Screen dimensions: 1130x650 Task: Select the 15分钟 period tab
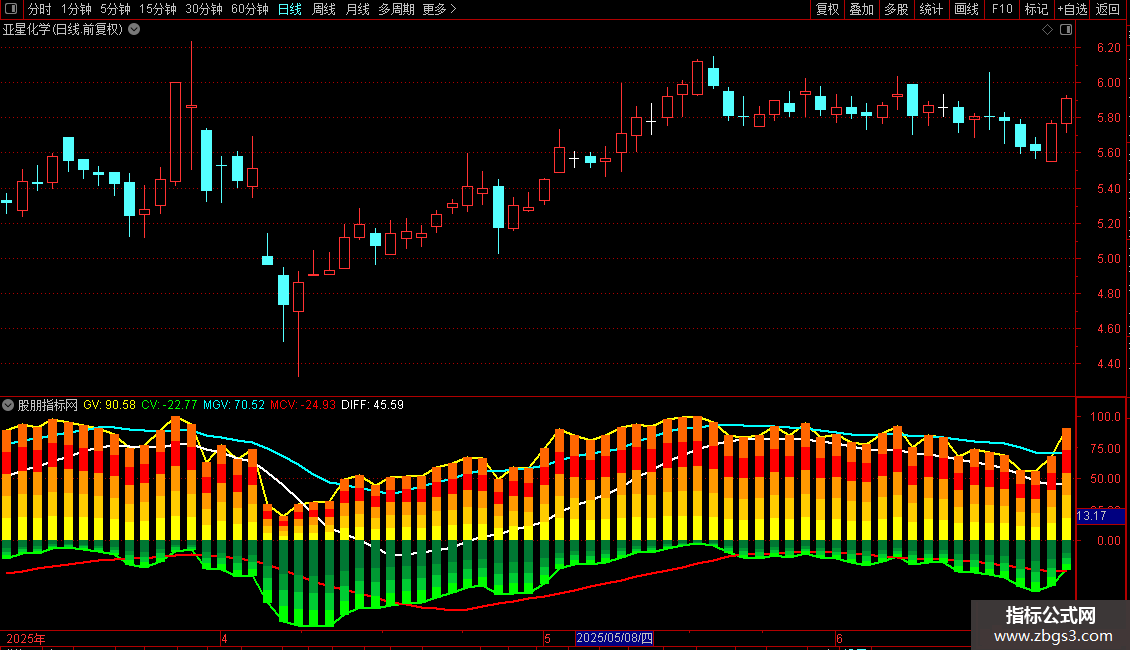click(x=158, y=9)
